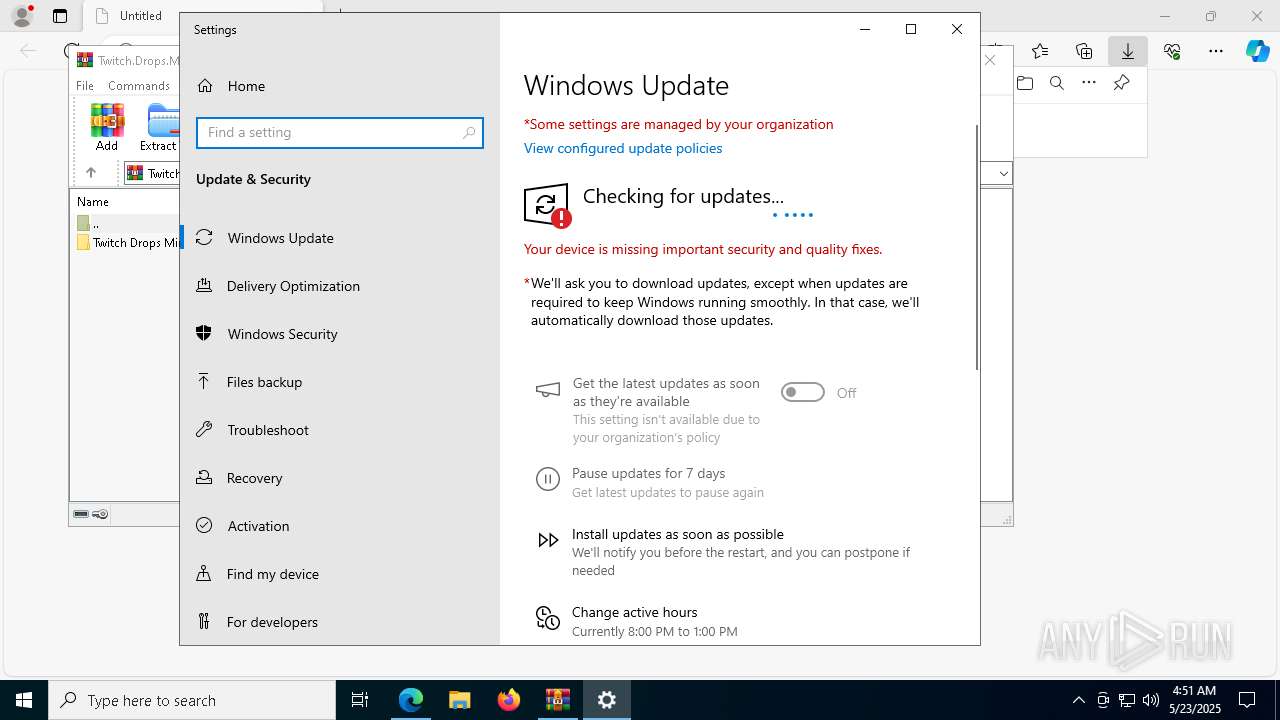Open the notification center icon
The width and height of the screenshot is (1280, 720).
[1247, 700]
